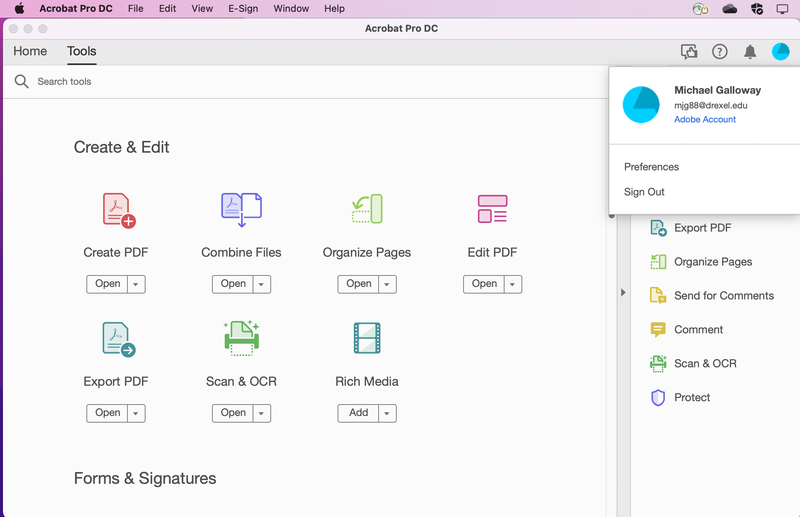Click Open under Edit PDF
Screen dimensions: 800x517
484,284
